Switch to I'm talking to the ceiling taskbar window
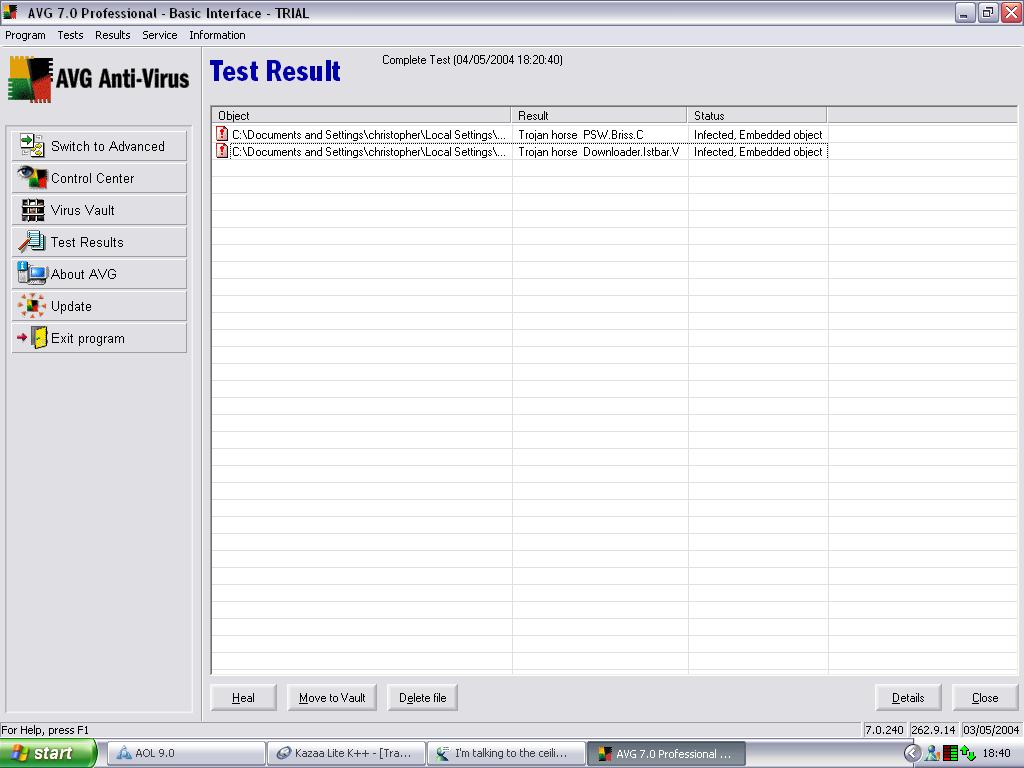The image size is (1024, 768). coord(506,754)
